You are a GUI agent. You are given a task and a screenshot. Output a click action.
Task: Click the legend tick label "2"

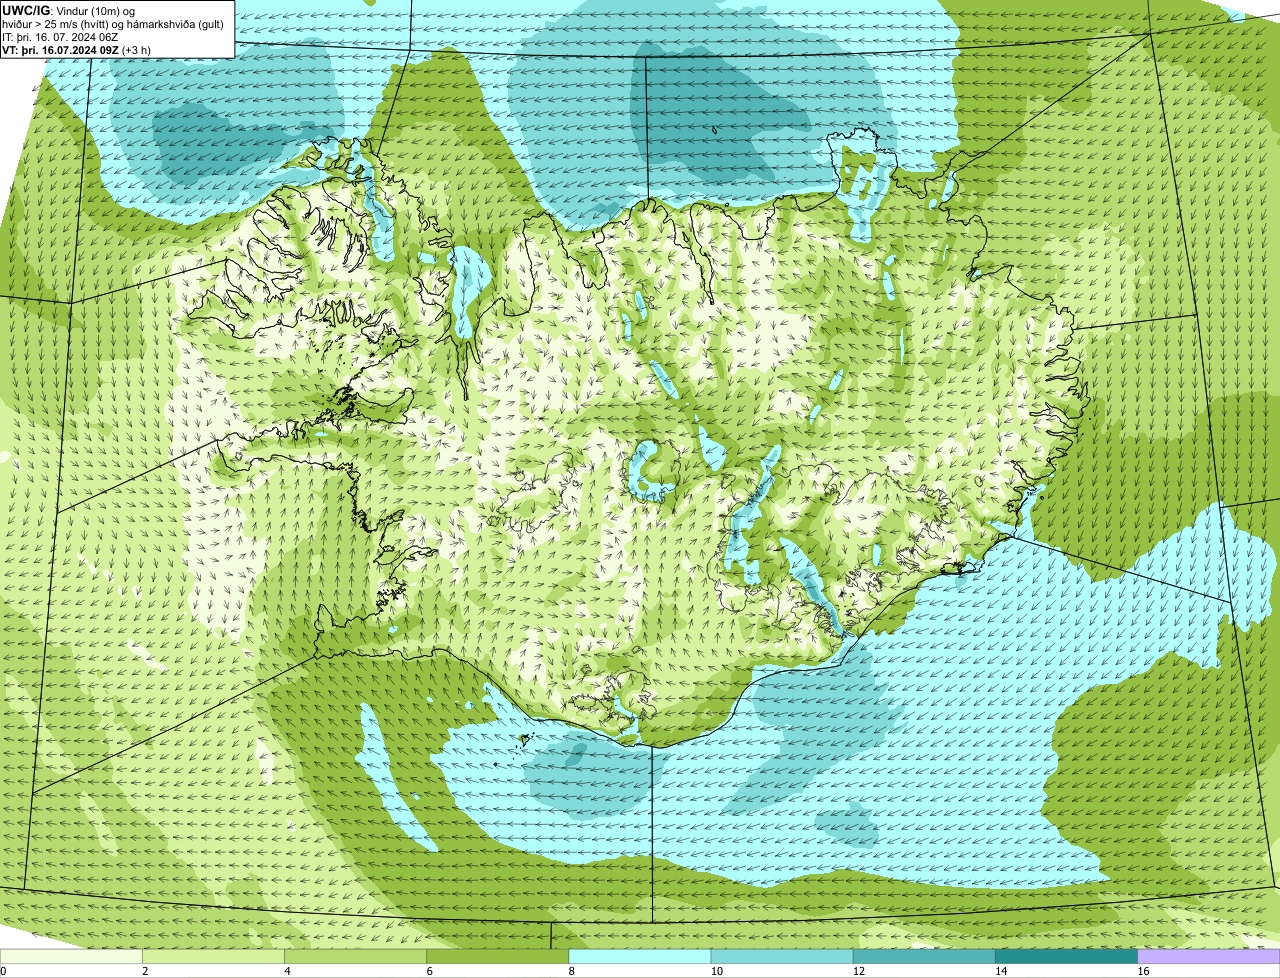[x=145, y=971]
